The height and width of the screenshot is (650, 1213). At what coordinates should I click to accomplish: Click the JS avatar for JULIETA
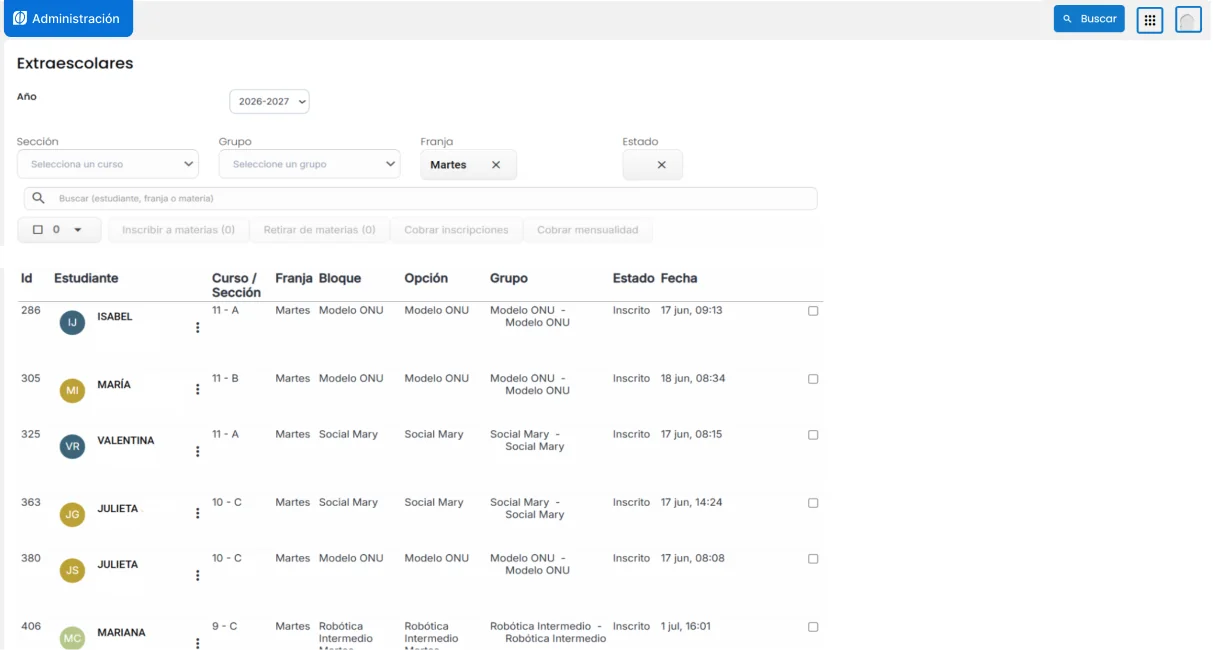click(72, 570)
